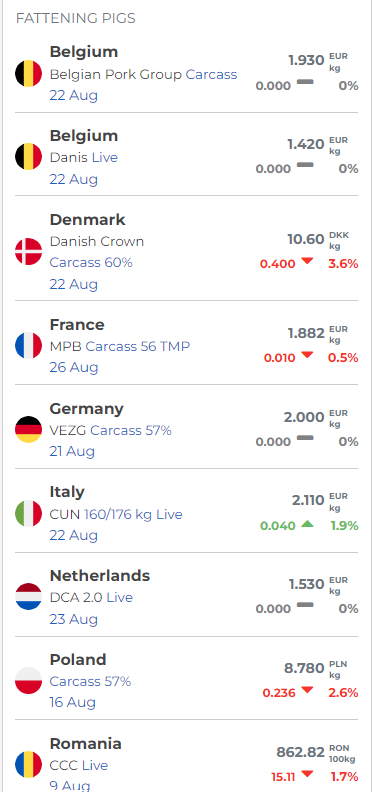This screenshot has height=792, width=372.
Task: Click the Belgium flag beside Belgian Pork Group
Action: 28,74
